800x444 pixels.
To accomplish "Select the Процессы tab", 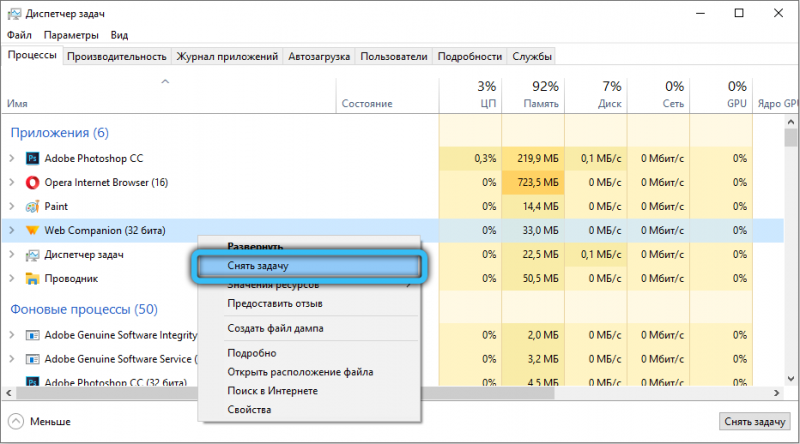I will (32, 55).
